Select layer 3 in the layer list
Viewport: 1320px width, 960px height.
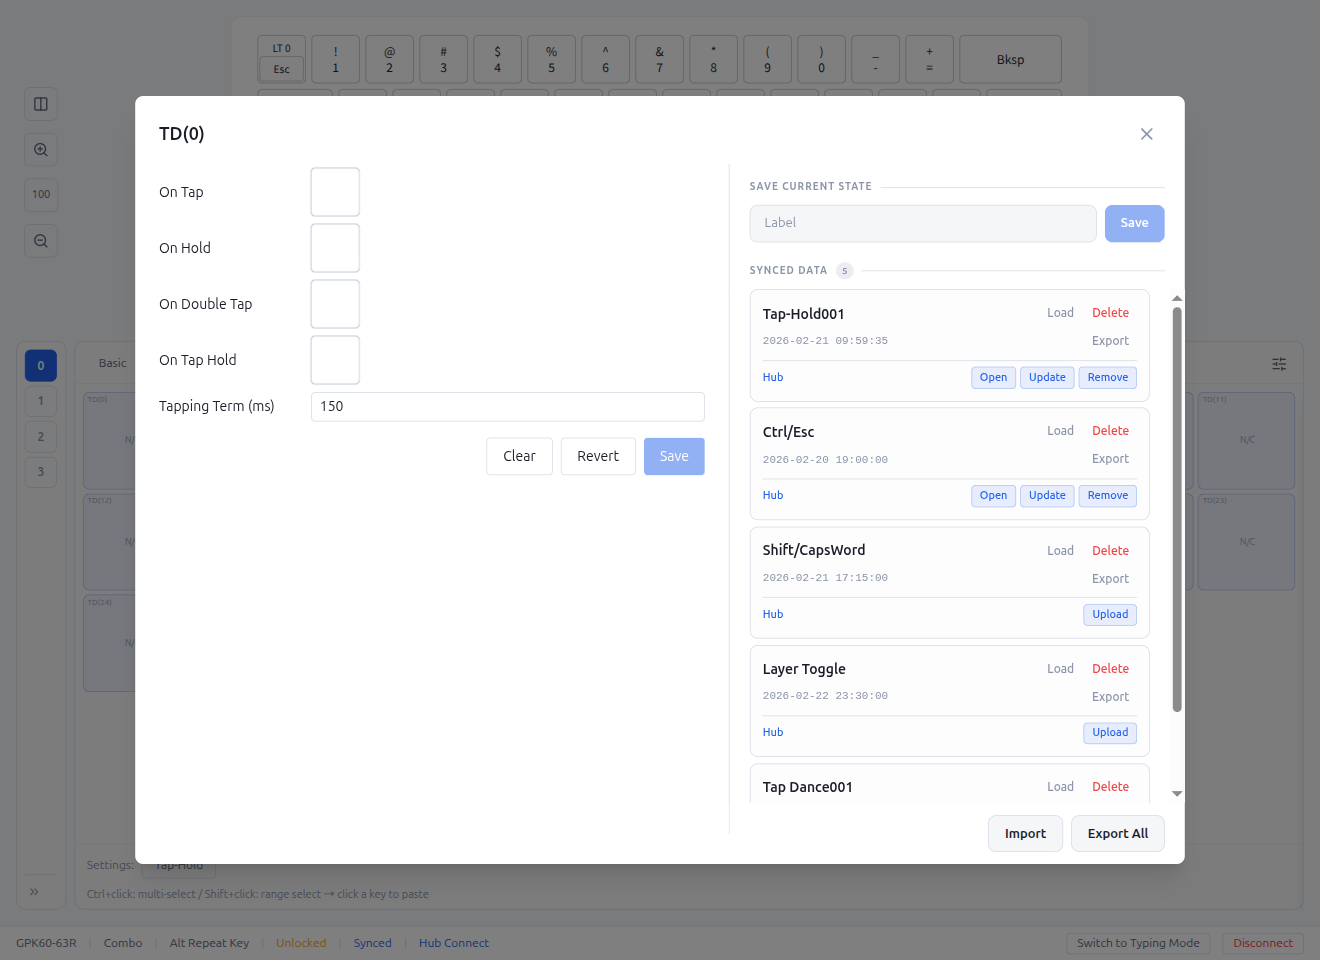point(40,471)
